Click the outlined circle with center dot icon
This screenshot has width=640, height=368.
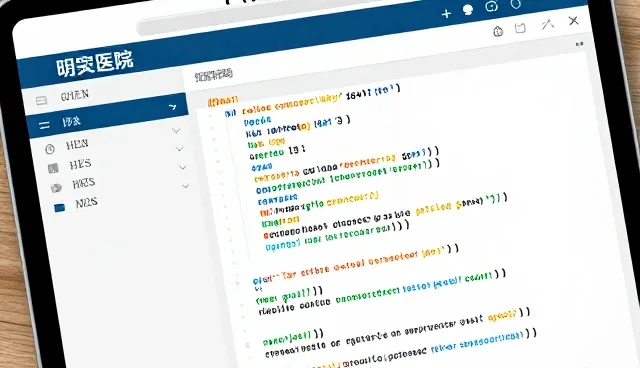491,7
